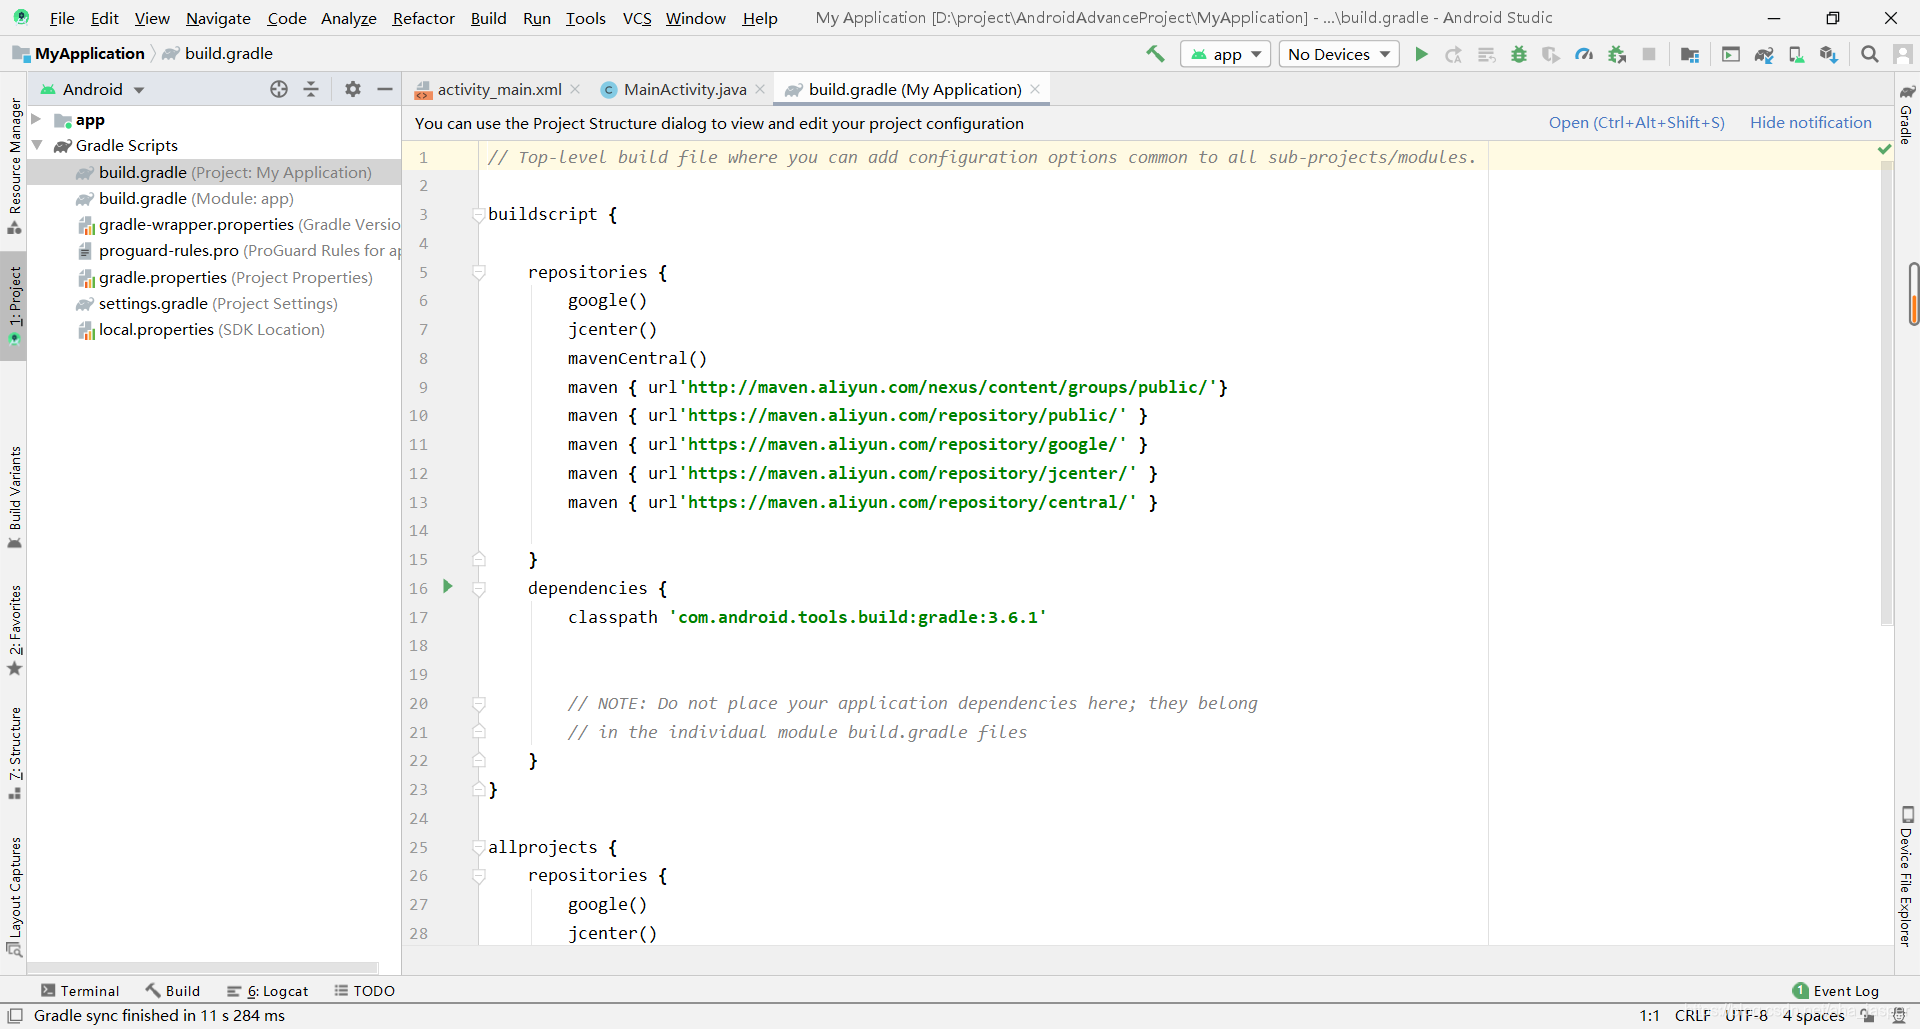Click the user account avatar icon

[x=1902, y=54]
